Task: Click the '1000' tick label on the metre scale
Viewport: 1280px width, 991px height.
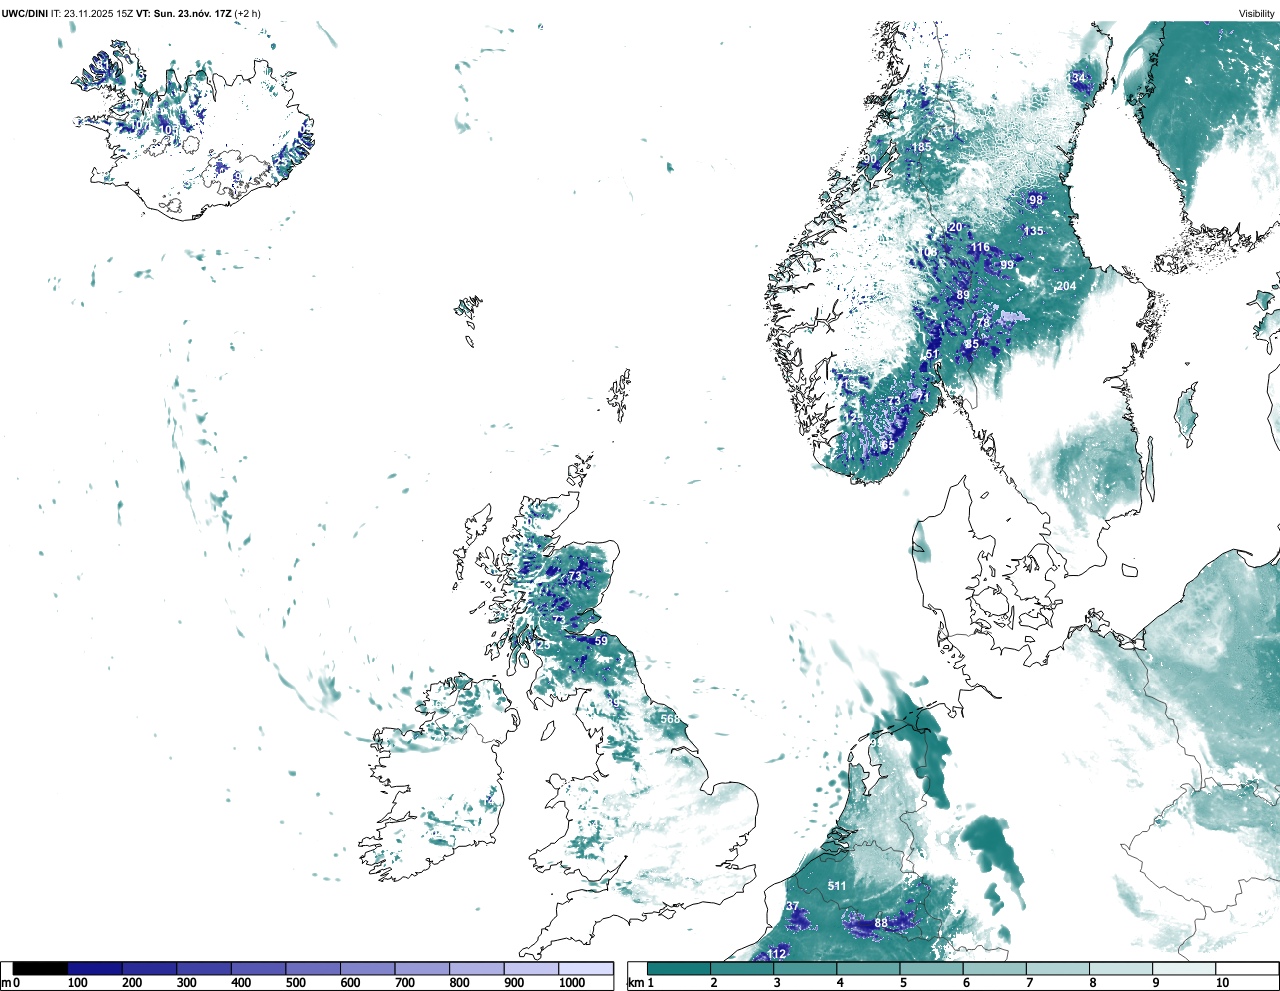Action: pos(572,983)
